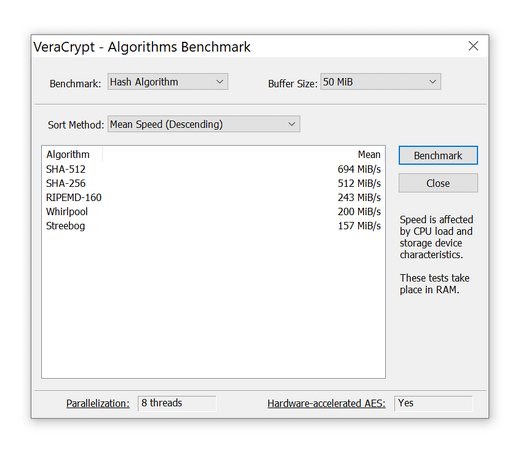The height and width of the screenshot is (450, 523).
Task: Click the chevron arrow of Mean Speed sort
Action: pyautogui.click(x=292, y=124)
